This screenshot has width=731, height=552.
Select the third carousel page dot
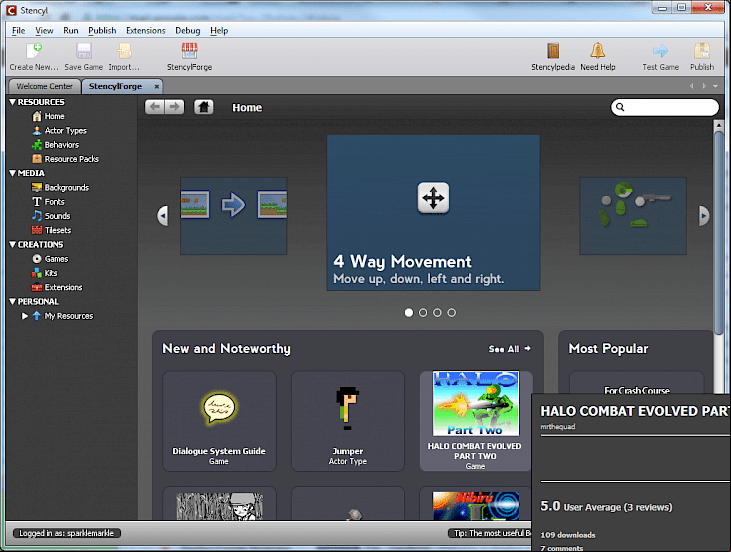437,313
